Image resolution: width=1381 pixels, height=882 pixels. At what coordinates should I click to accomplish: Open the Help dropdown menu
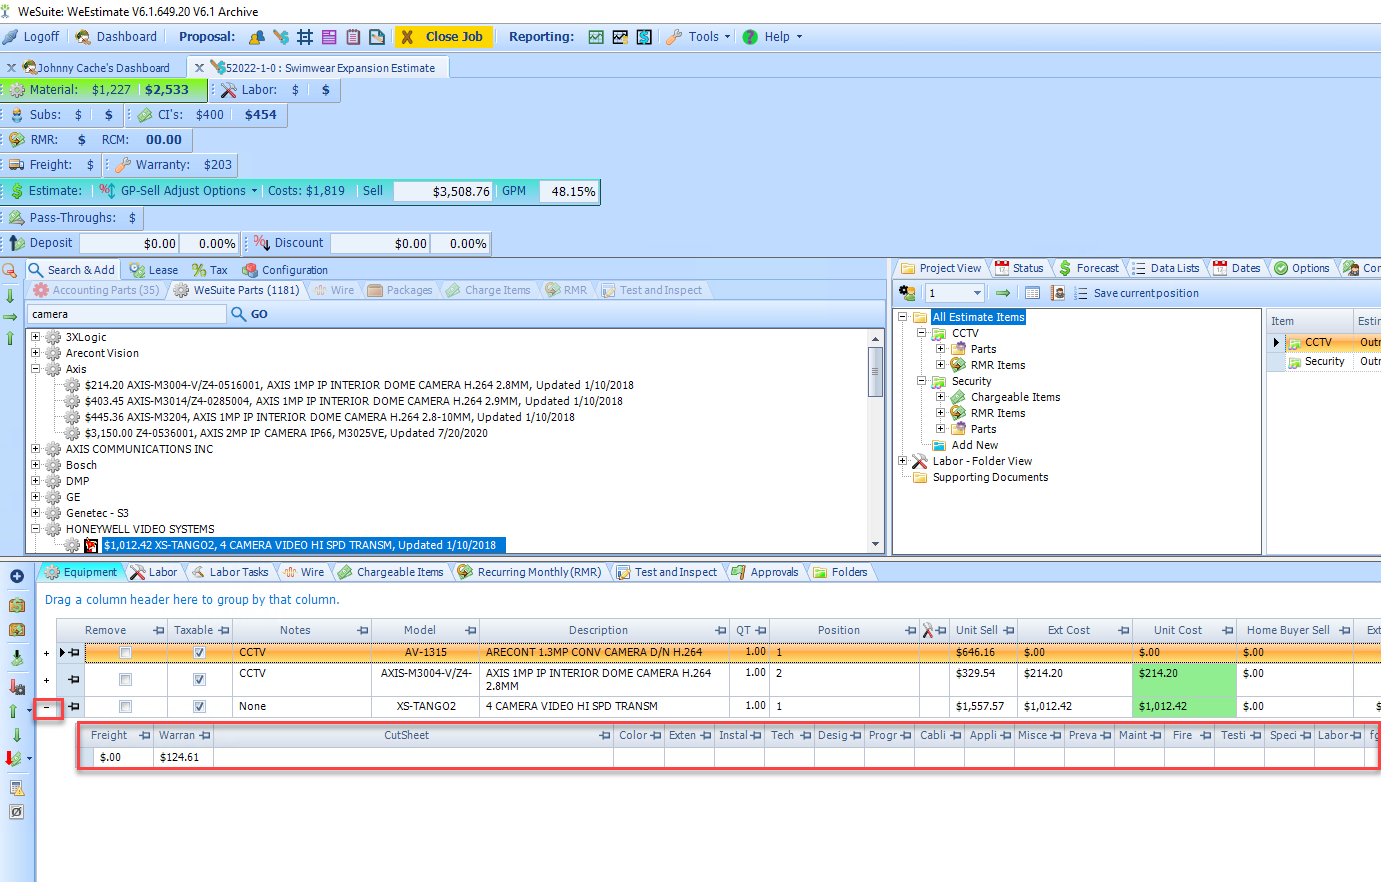tap(773, 37)
